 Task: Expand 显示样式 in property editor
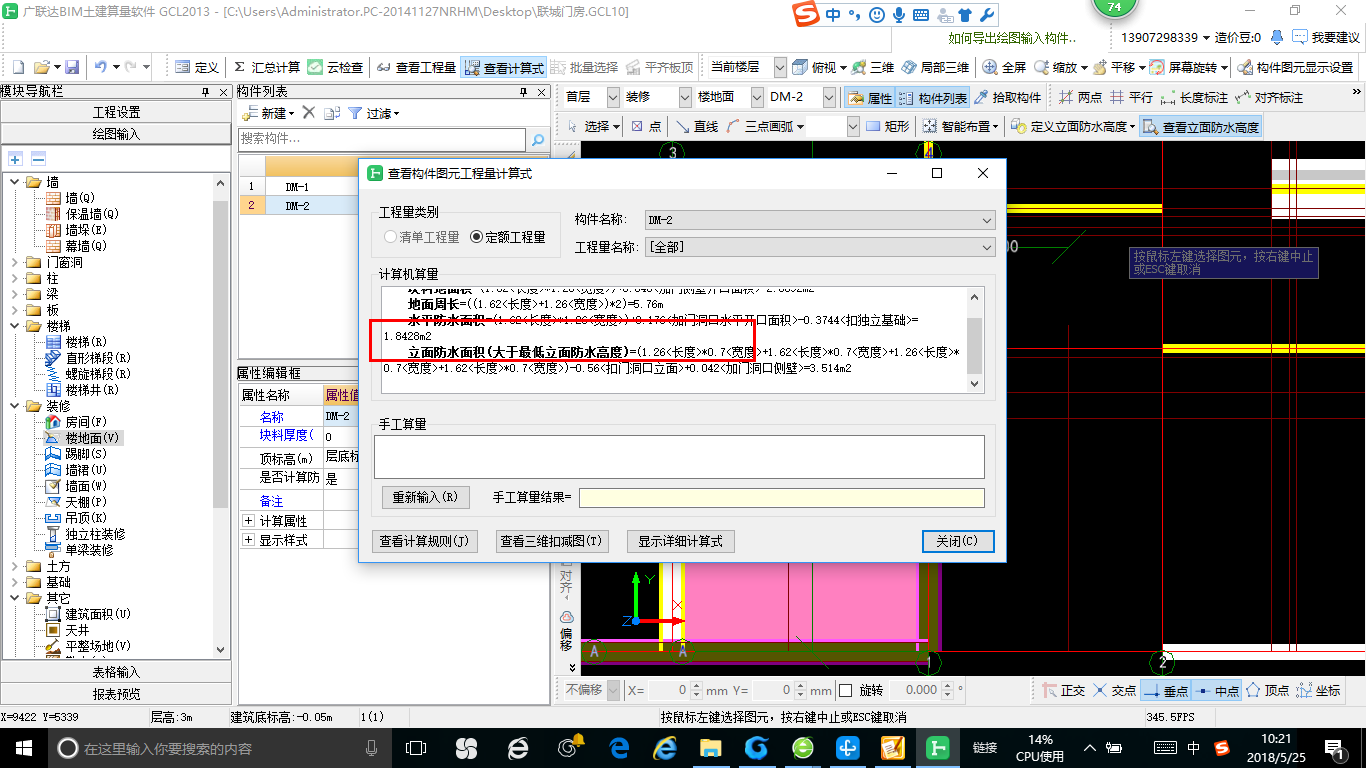[x=248, y=540]
